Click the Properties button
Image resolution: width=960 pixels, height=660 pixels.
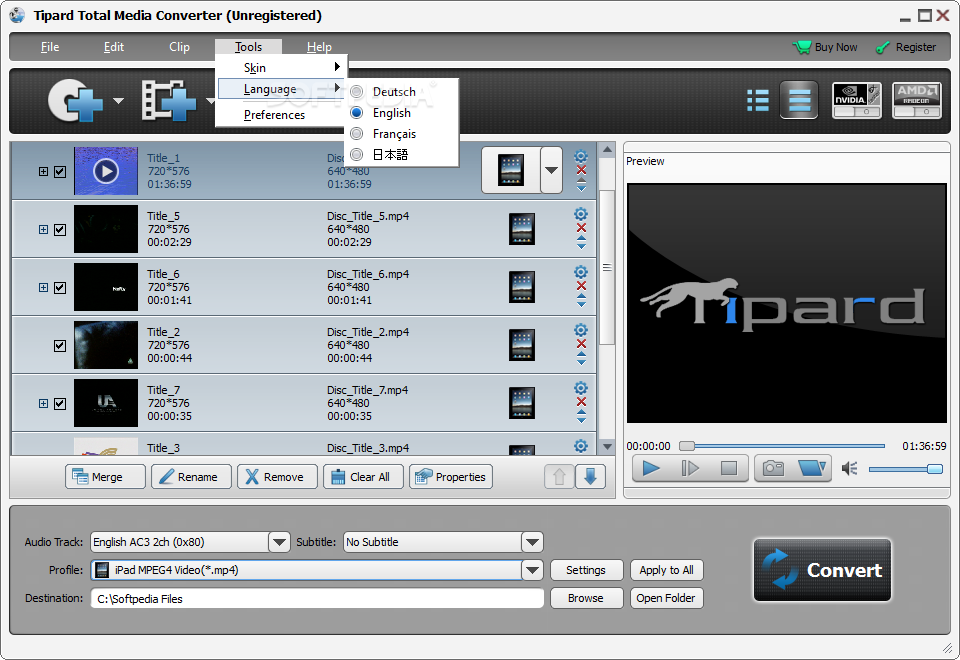[451, 476]
